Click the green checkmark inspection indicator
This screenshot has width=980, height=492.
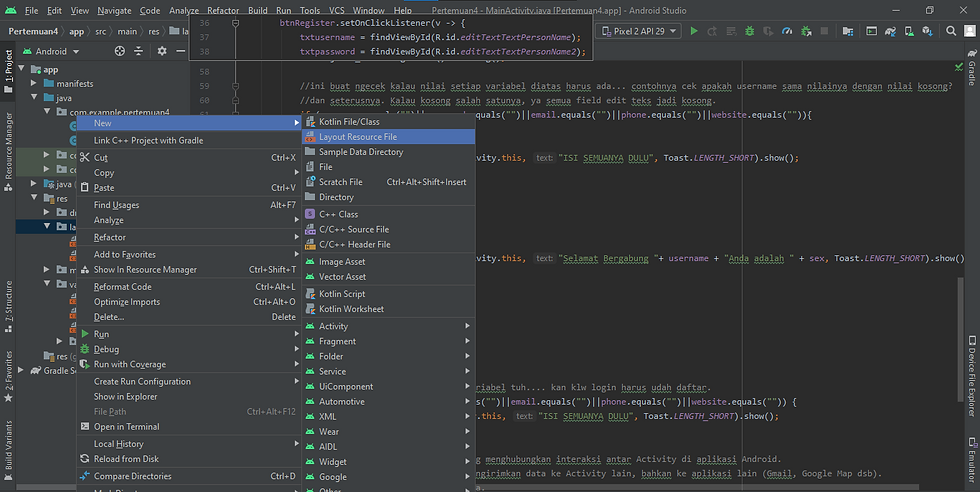[x=959, y=66]
